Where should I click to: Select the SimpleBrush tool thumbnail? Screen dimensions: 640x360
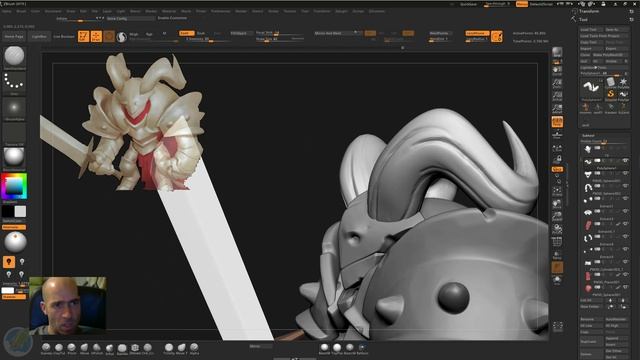pos(611,95)
